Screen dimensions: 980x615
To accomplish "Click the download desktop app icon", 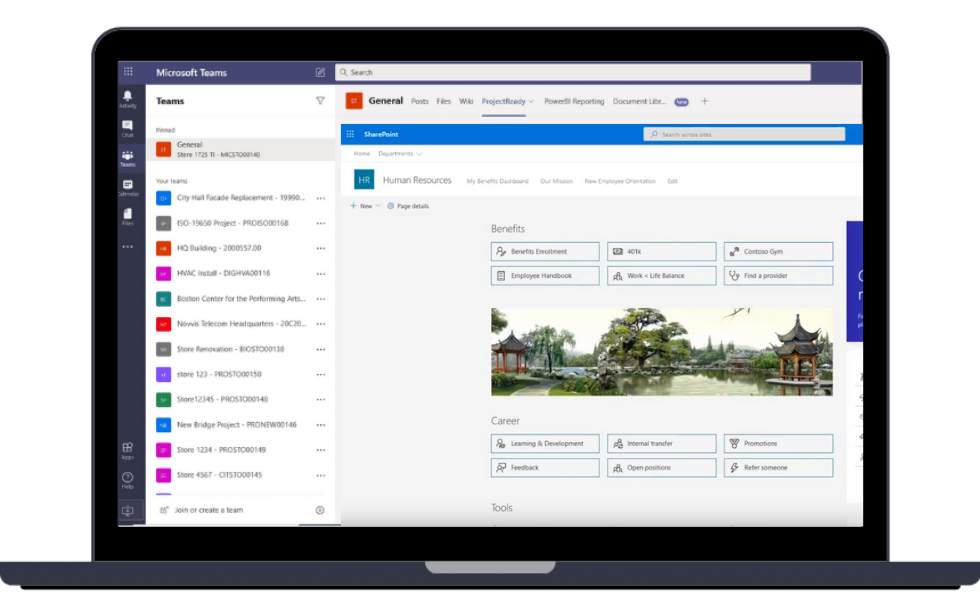I will [x=128, y=511].
